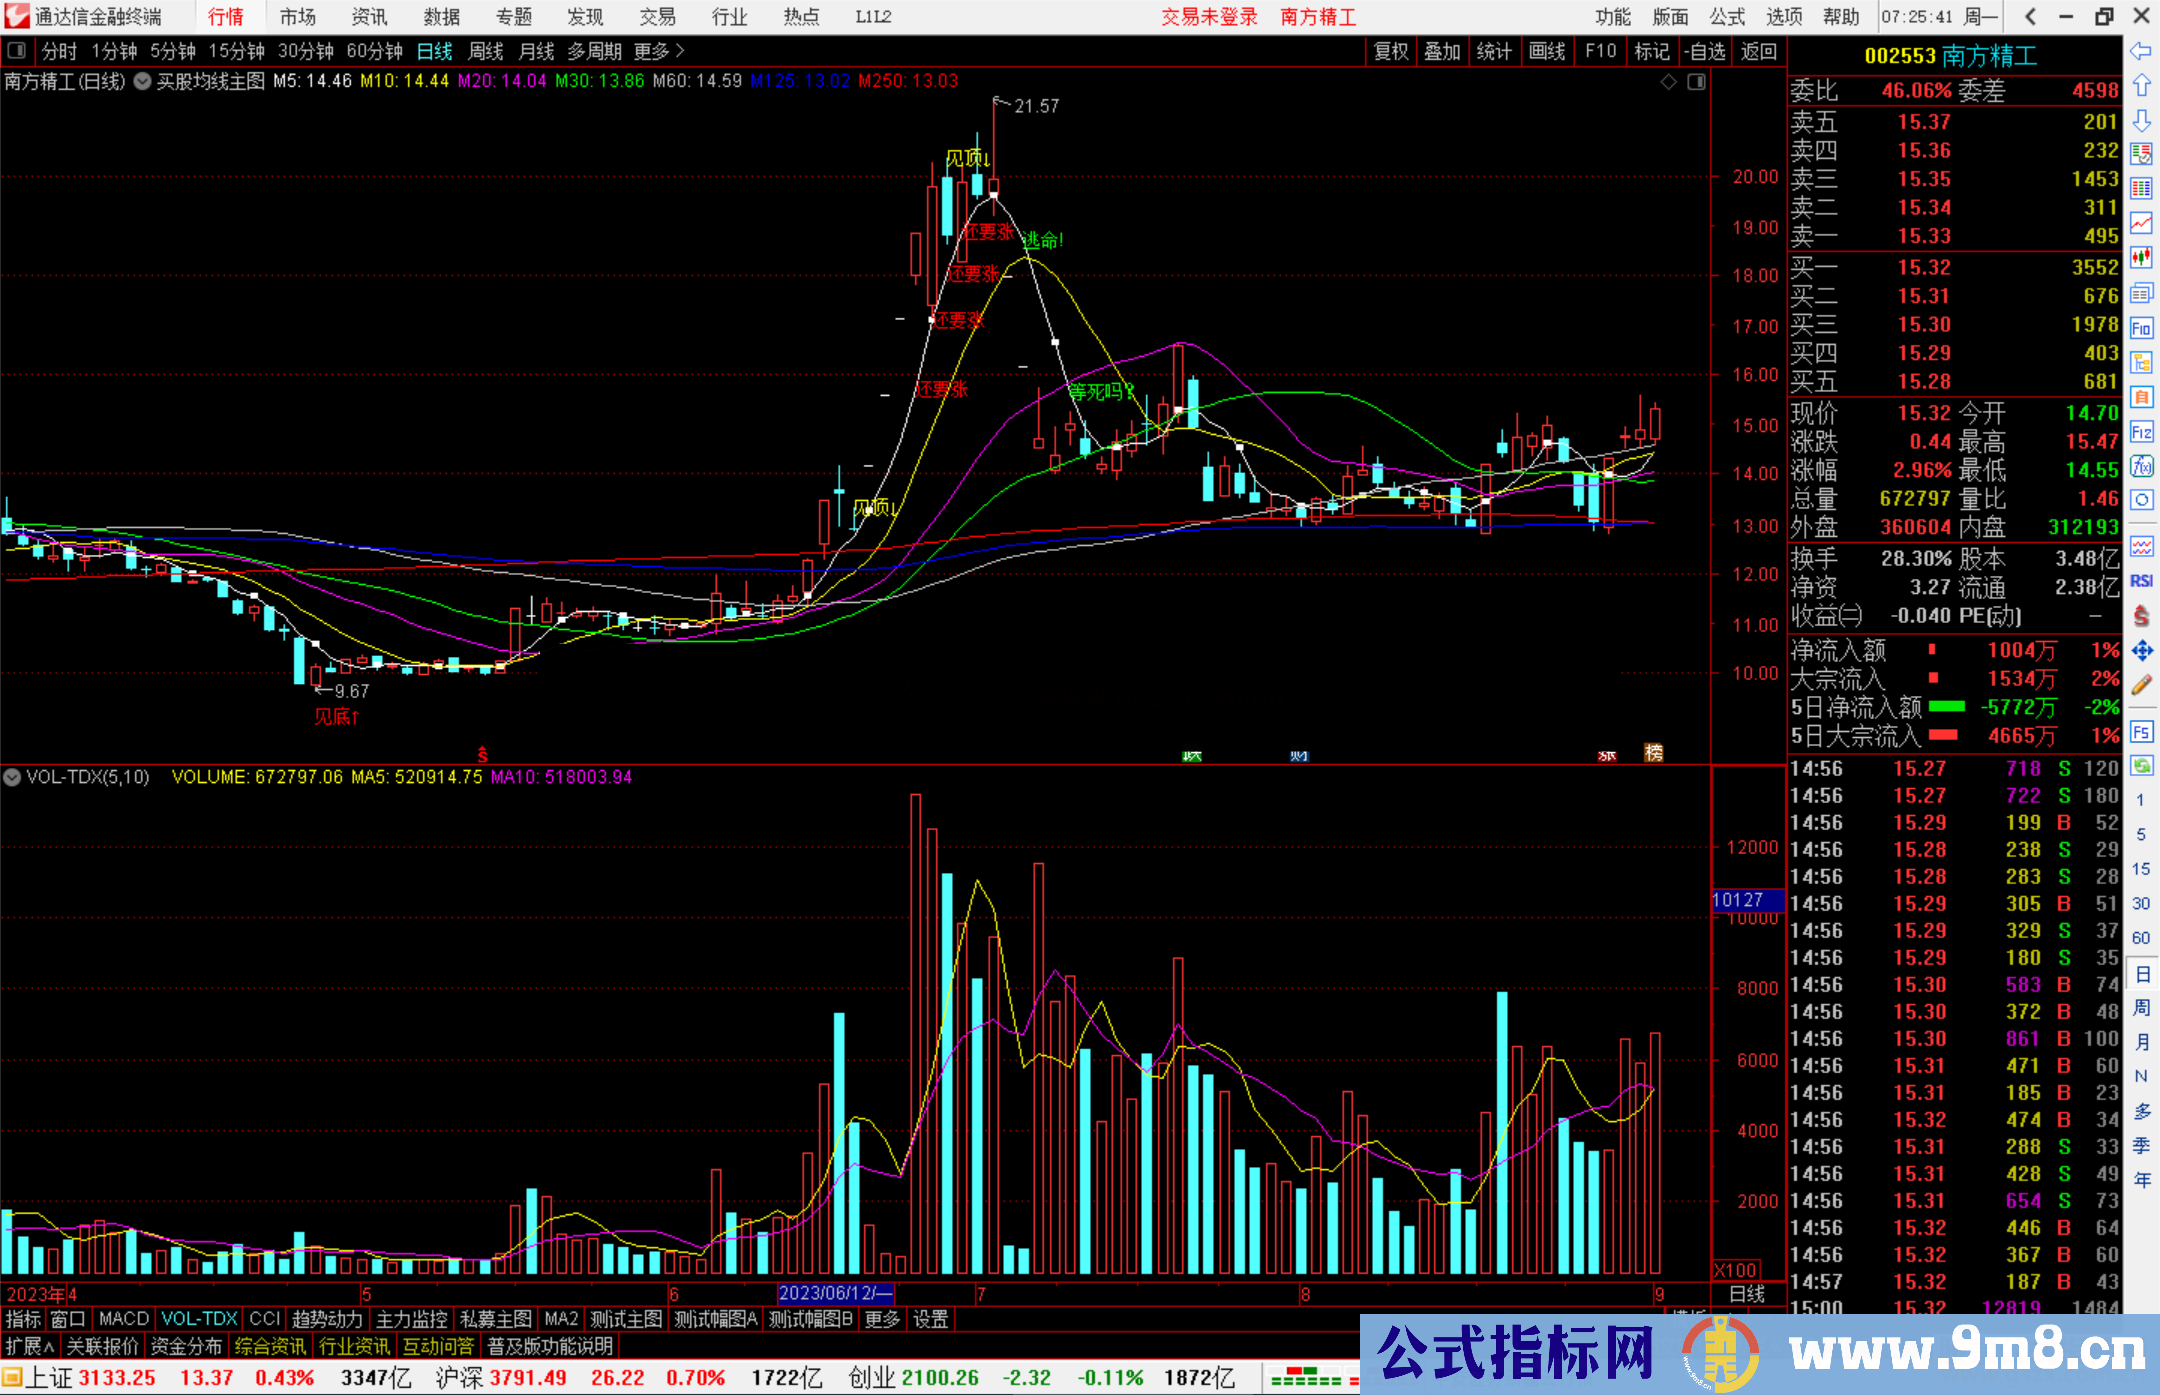Open the line trend chart sidebar icon

coord(2141,223)
